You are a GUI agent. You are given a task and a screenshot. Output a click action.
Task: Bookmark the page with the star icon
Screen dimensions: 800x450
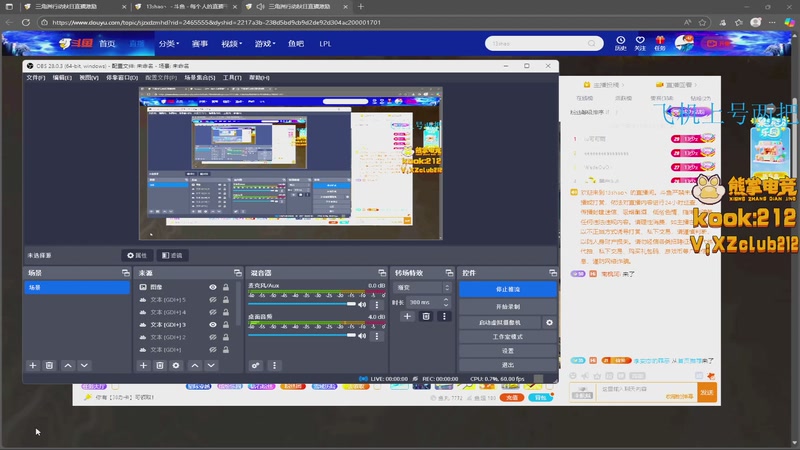pos(703,22)
